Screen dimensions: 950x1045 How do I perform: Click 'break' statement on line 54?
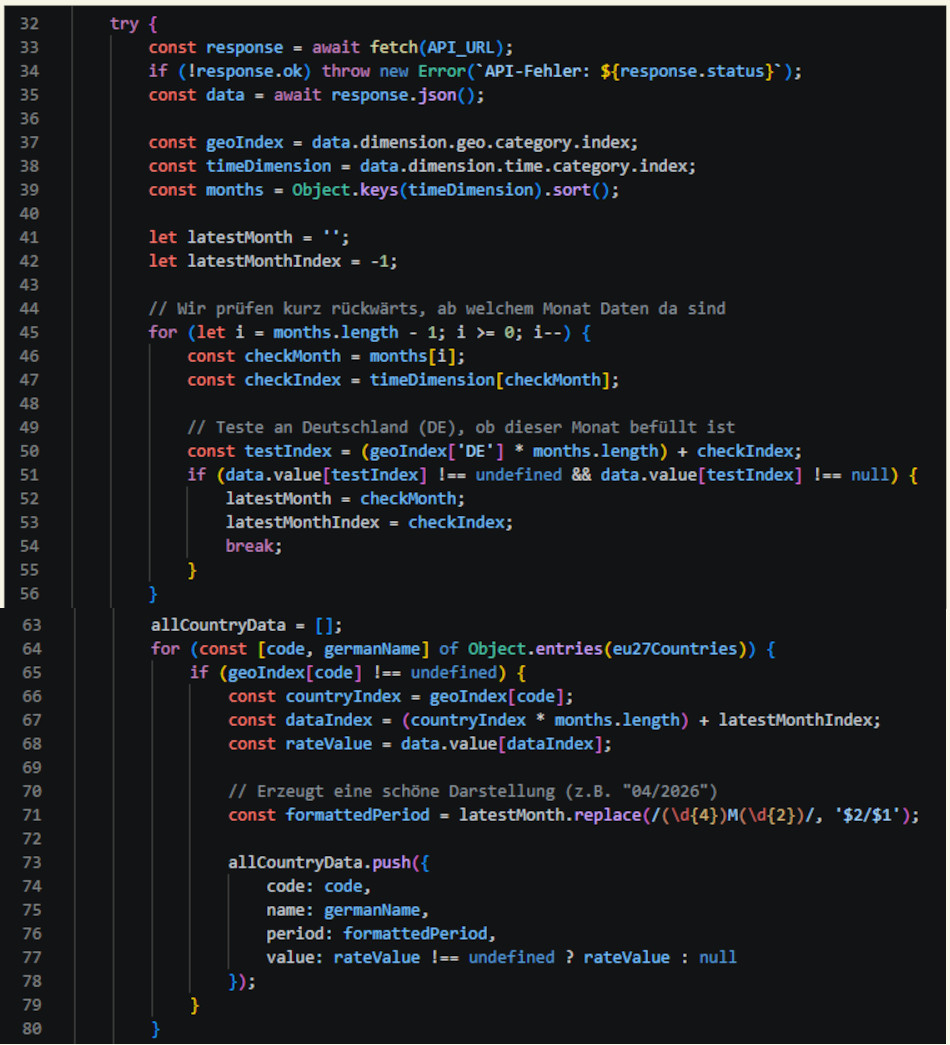pos(249,546)
